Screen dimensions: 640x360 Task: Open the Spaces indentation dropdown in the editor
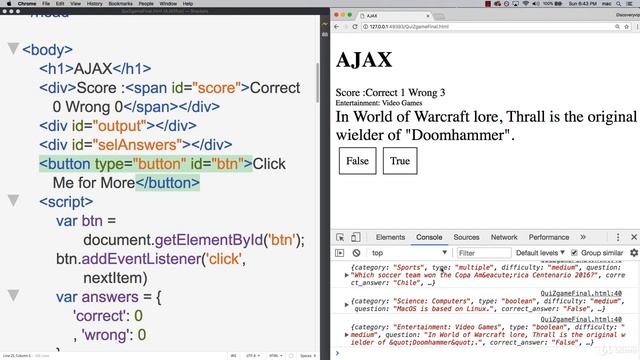308,356
